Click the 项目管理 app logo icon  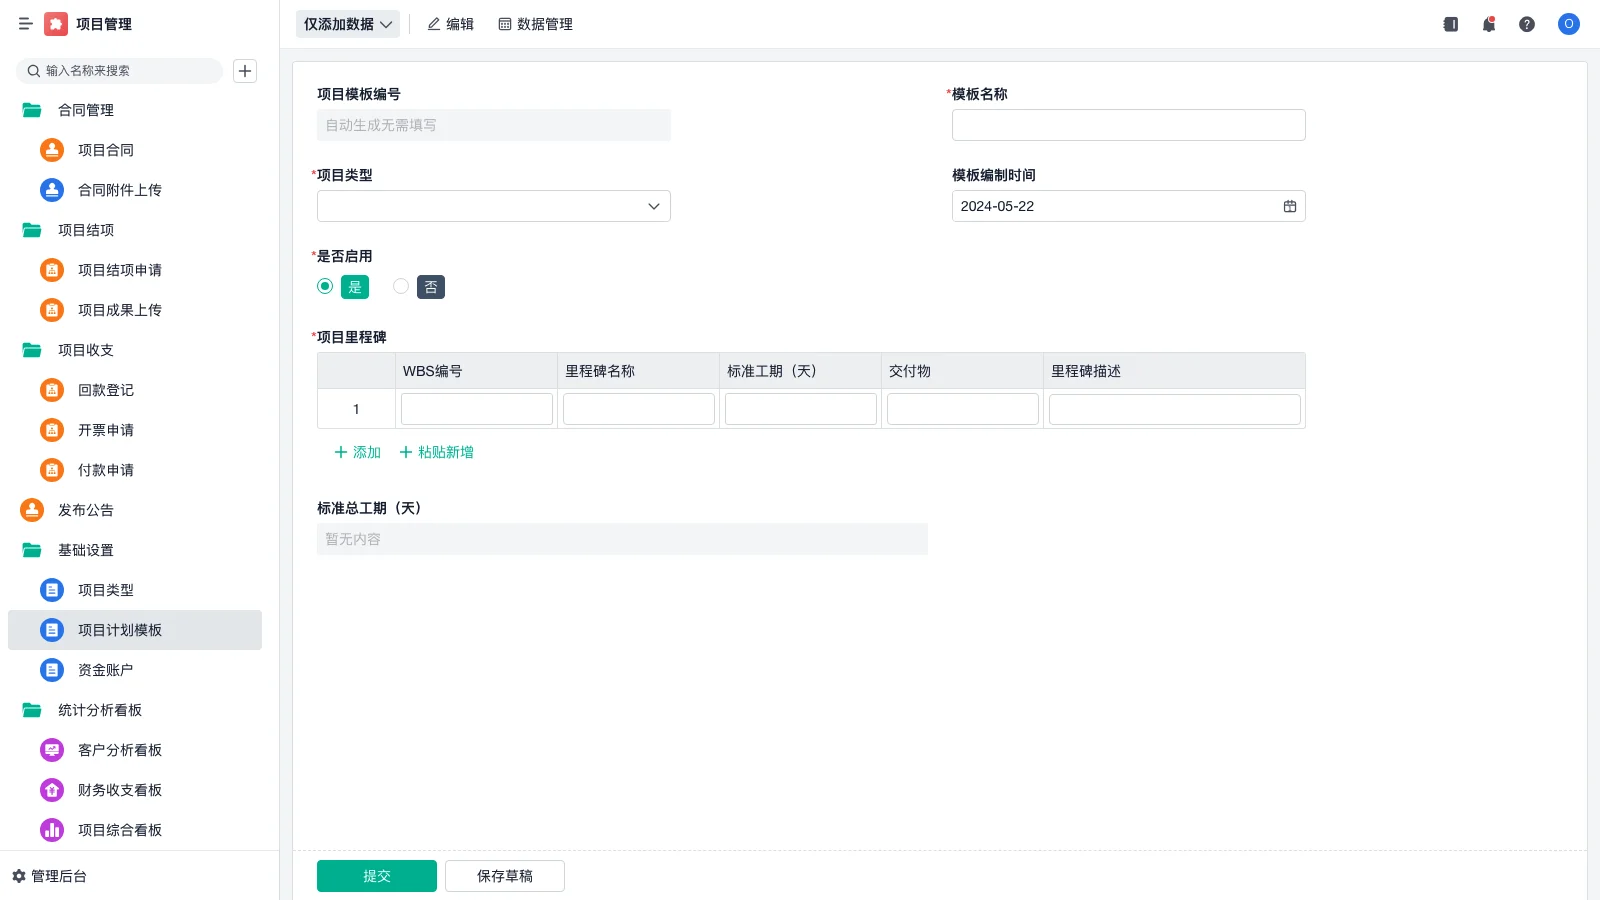[56, 24]
